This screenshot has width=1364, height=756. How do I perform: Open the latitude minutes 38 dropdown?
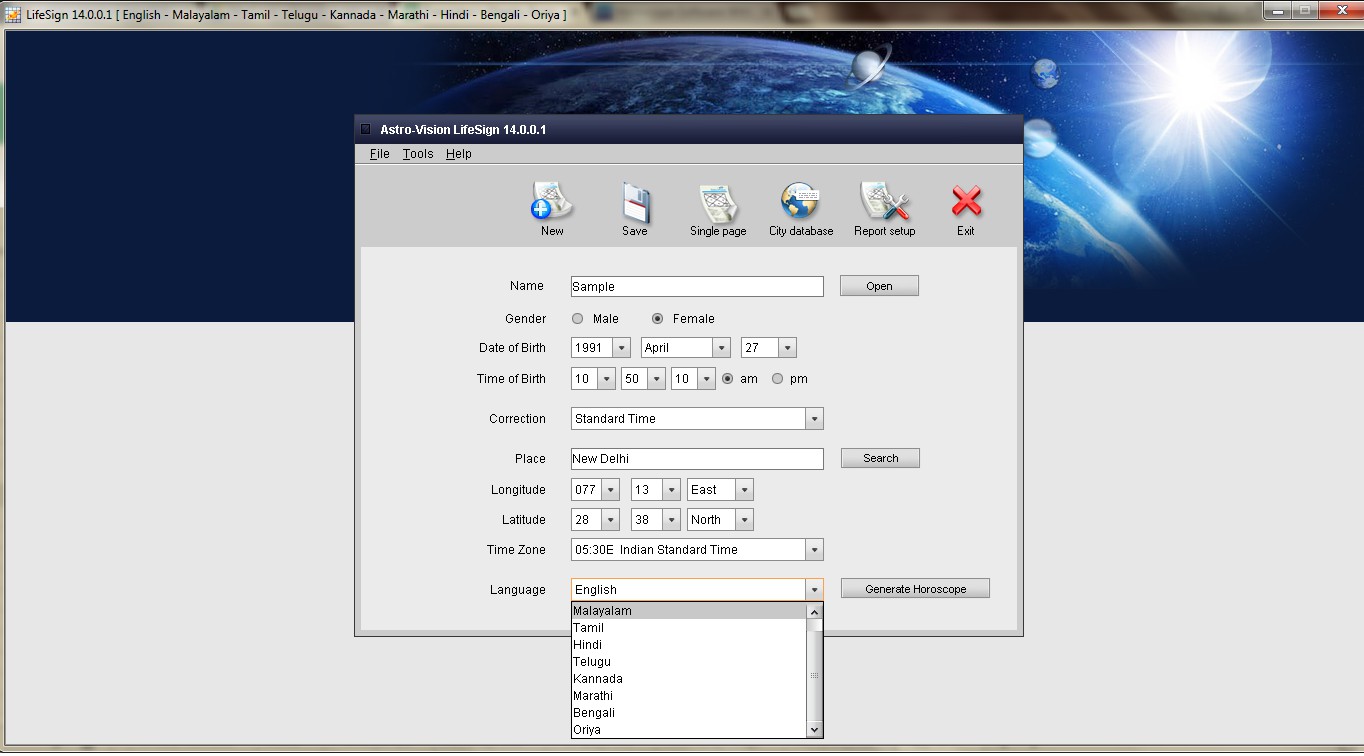pyautogui.click(x=671, y=520)
